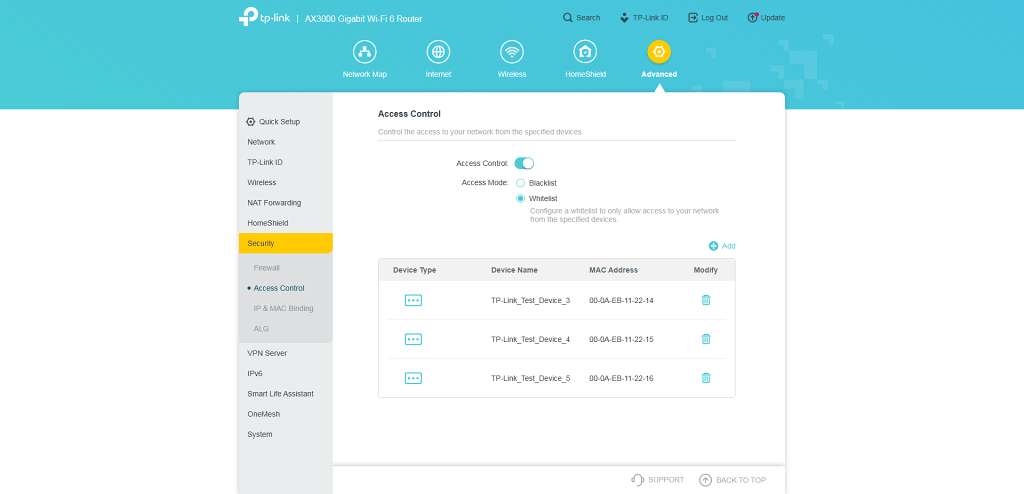This screenshot has height=494, width=1024.
Task: Select the Whitelist access mode
Action: (x=520, y=198)
